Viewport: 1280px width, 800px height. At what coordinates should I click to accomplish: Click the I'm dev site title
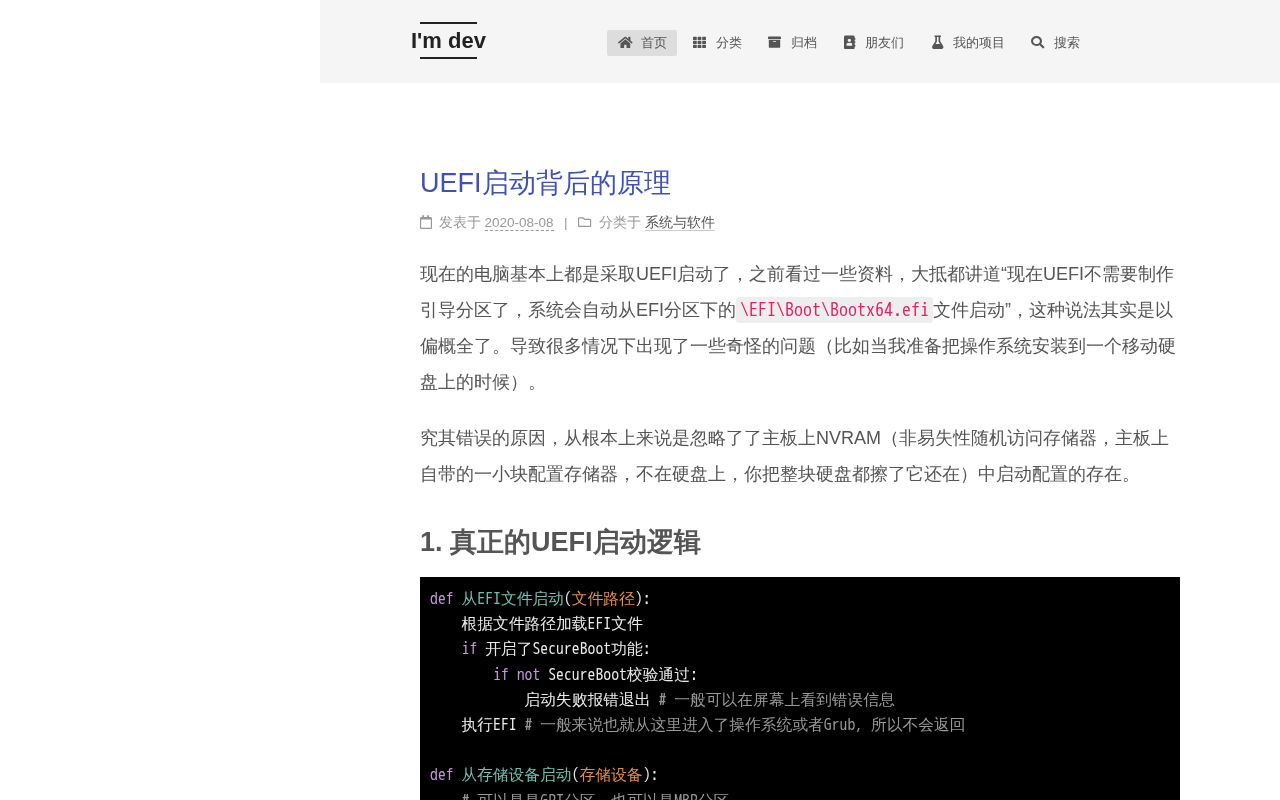(448, 41)
